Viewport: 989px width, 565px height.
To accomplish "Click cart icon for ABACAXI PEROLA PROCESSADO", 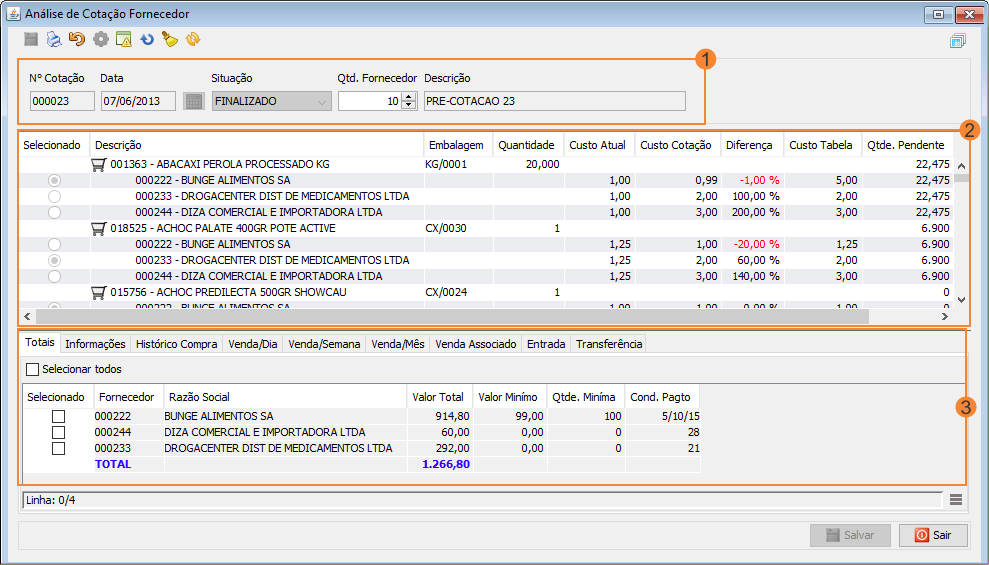I will [x=98, y=165].
